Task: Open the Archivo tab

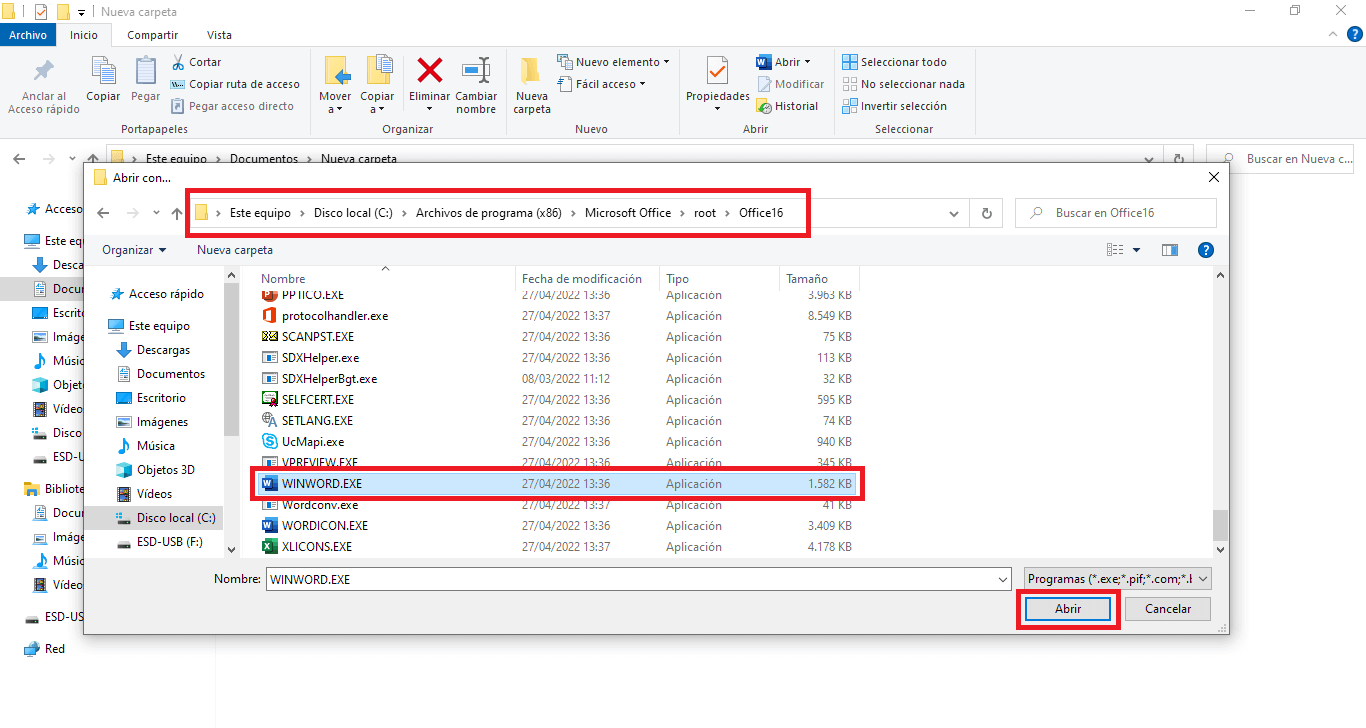Action: [x=28, y=35]
